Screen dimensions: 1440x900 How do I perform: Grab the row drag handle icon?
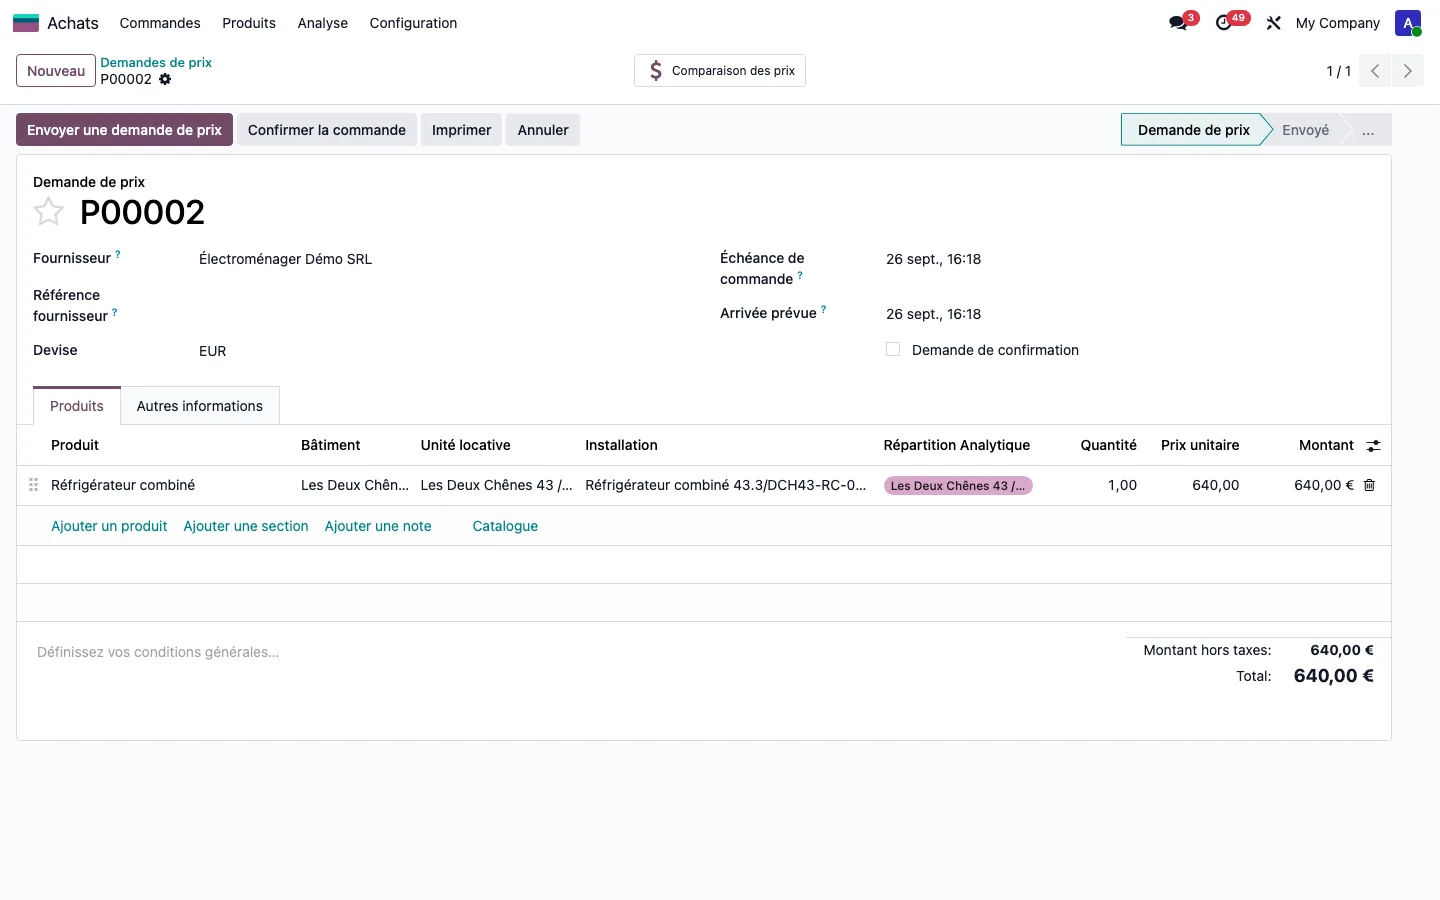coord(33,485)
